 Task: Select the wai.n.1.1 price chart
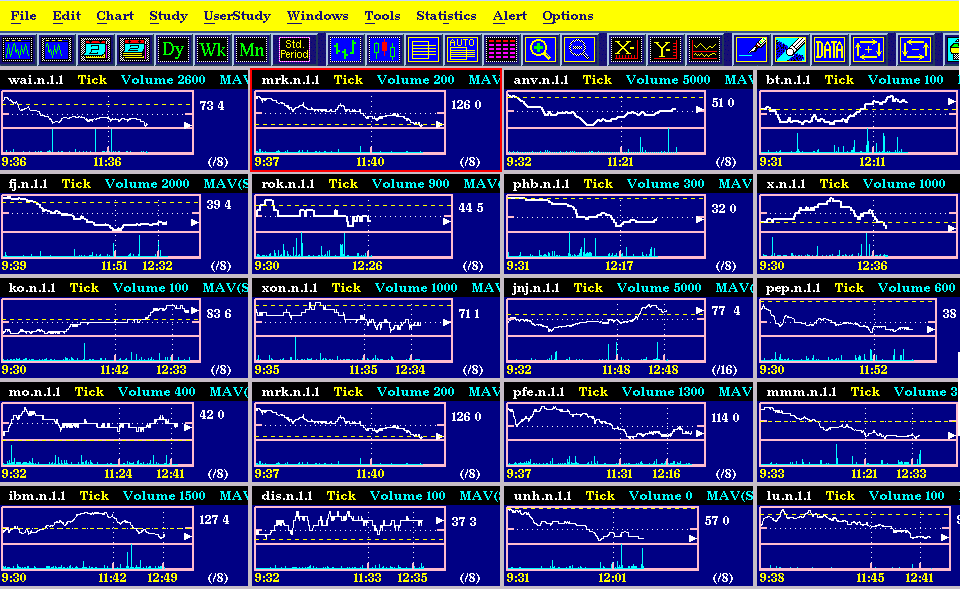click(97, 110)
